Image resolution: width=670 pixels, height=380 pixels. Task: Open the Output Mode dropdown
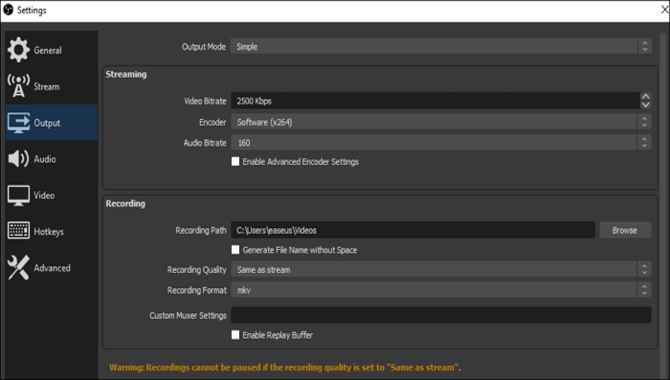pyautogui.click(x=441, y=47)
